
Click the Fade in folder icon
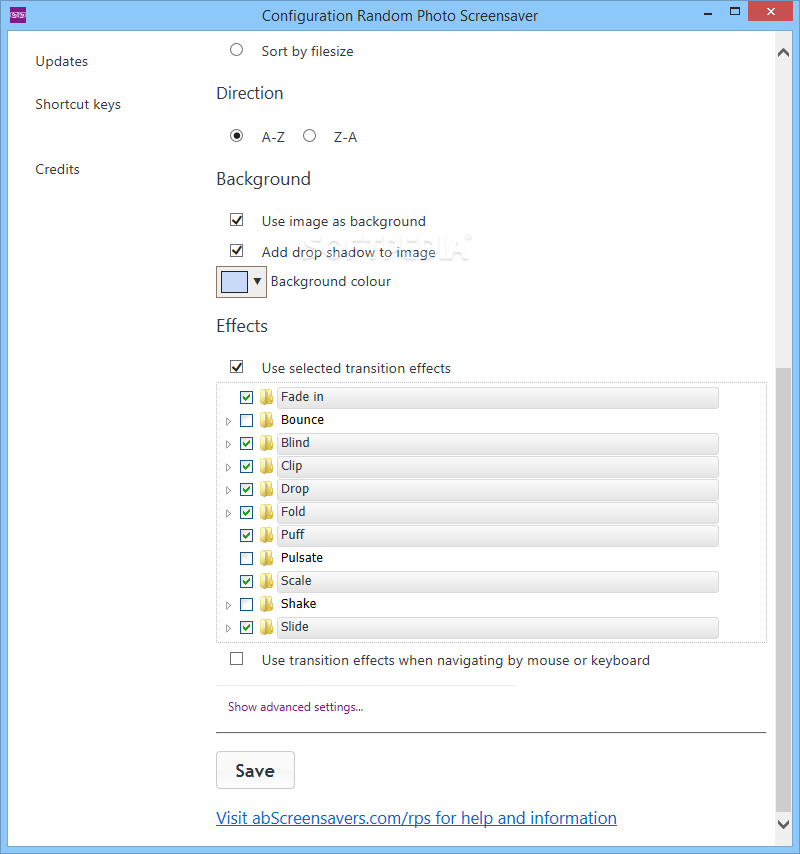[x=266, y=397]
